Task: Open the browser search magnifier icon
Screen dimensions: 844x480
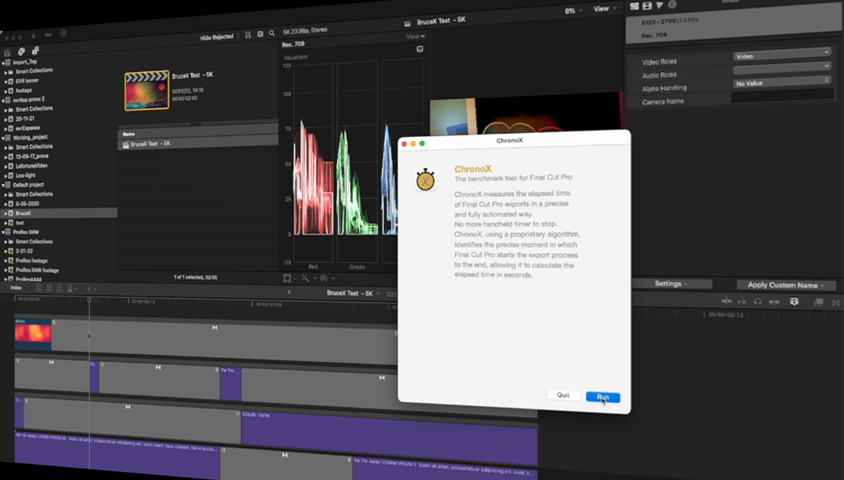Action: (272, 33)
